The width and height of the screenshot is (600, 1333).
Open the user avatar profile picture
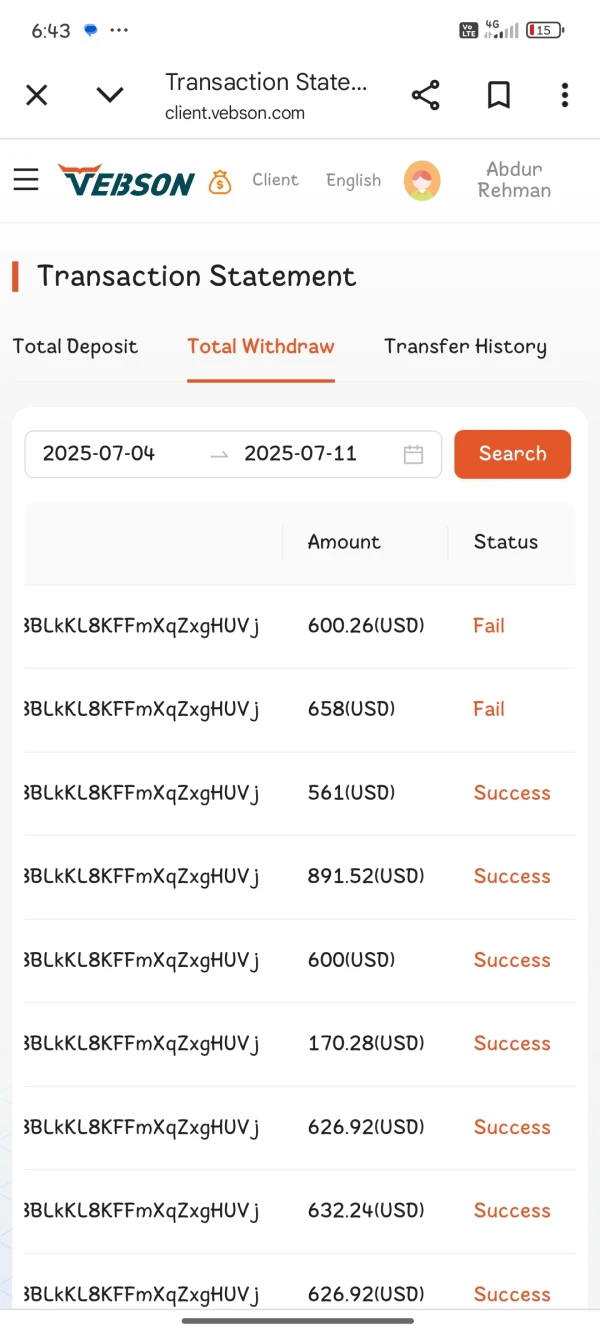coord(422,181)
